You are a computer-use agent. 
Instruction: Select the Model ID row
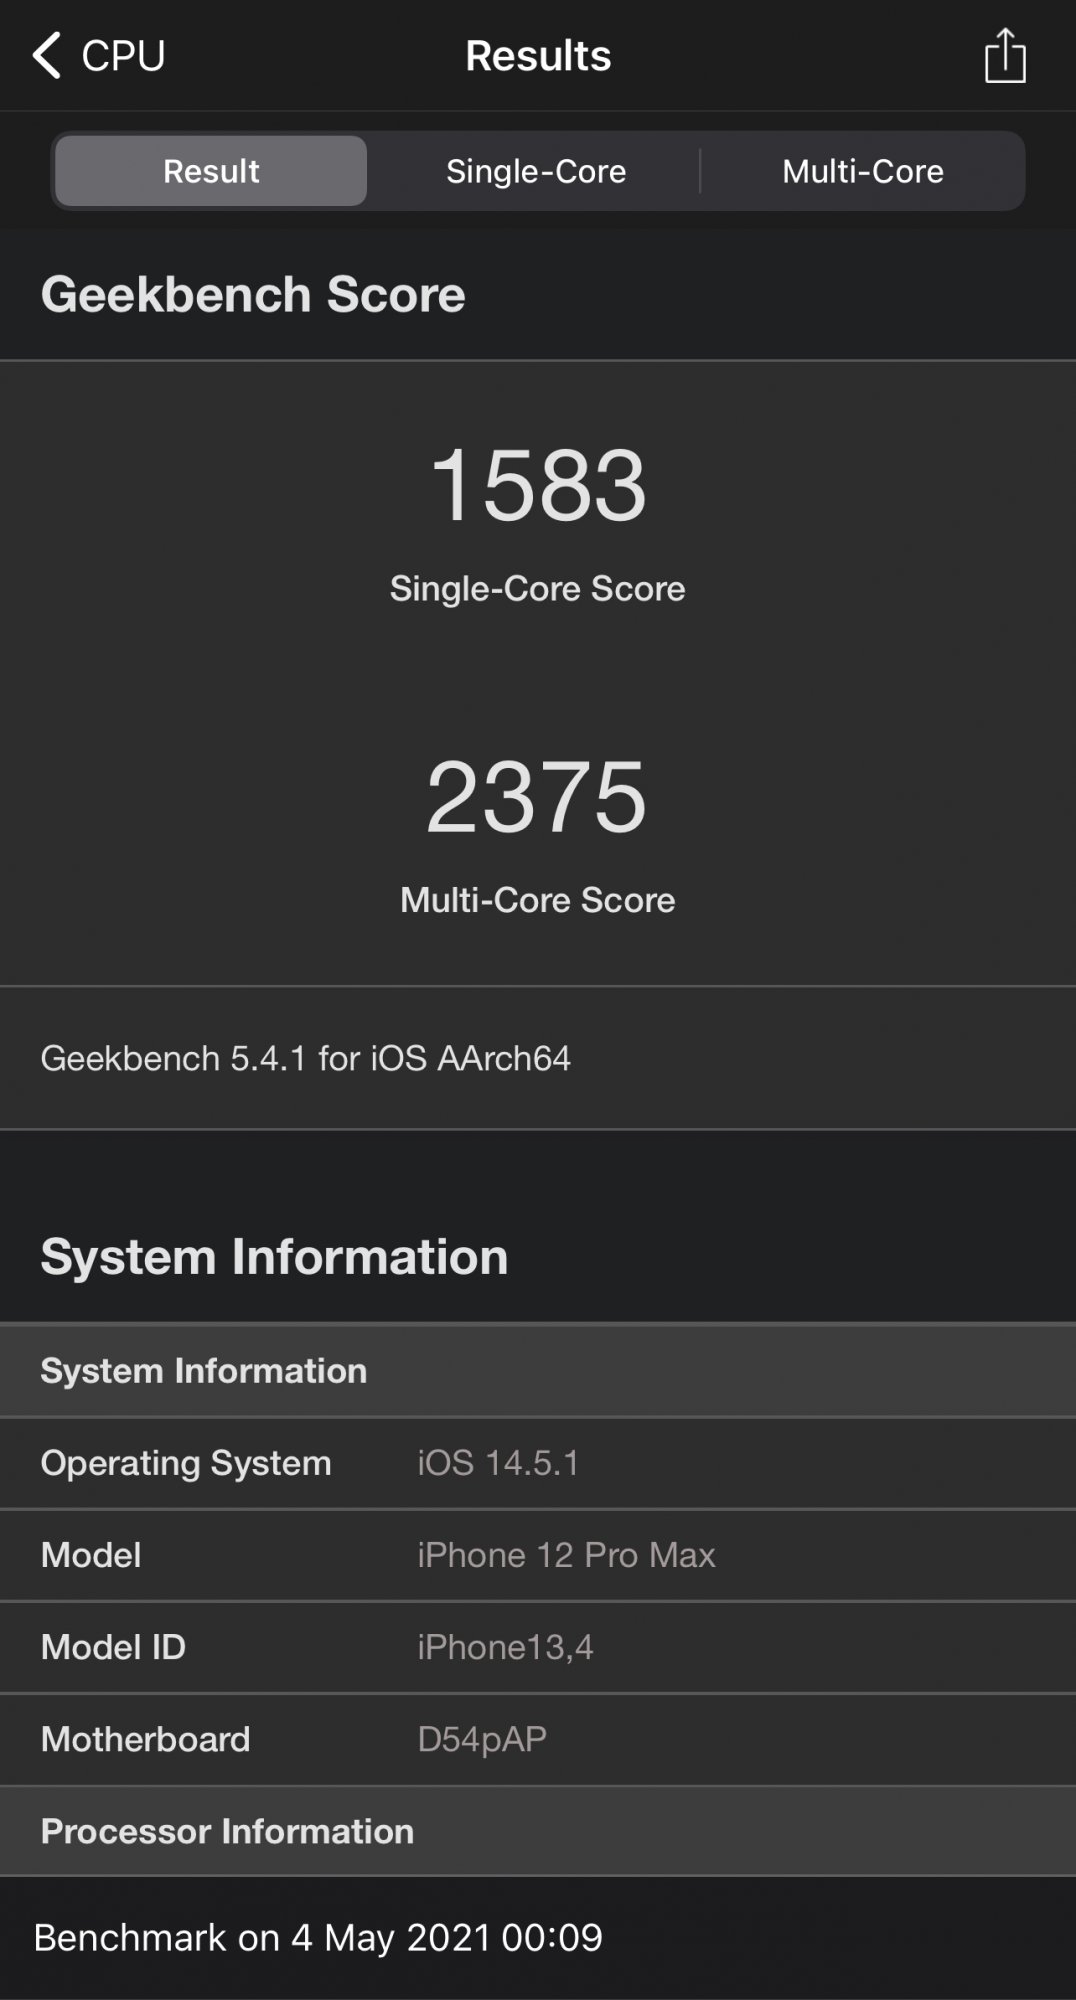coord(538,1647)
